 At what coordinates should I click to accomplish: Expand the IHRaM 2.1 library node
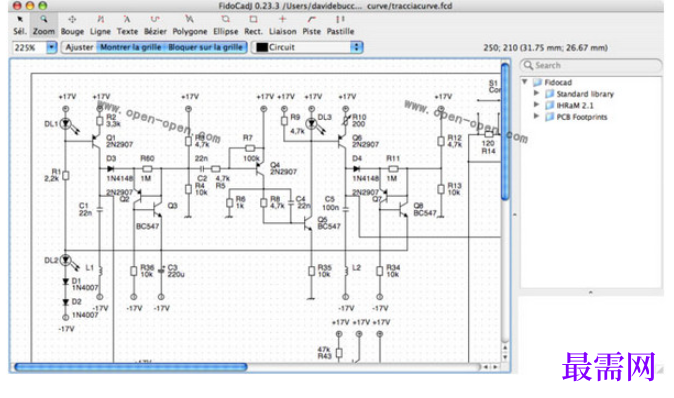coord(536,104)
